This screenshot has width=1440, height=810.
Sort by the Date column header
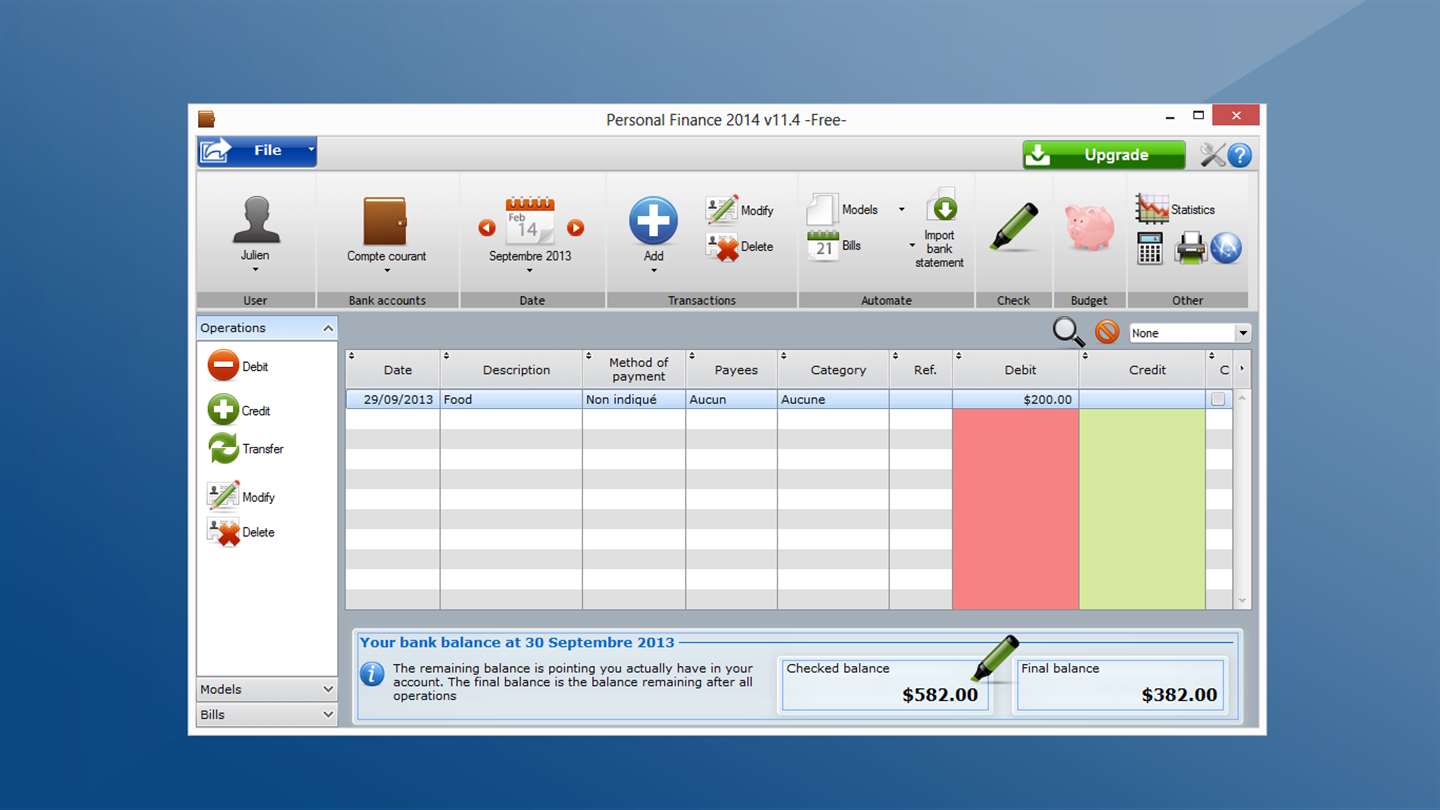point(393,370)
